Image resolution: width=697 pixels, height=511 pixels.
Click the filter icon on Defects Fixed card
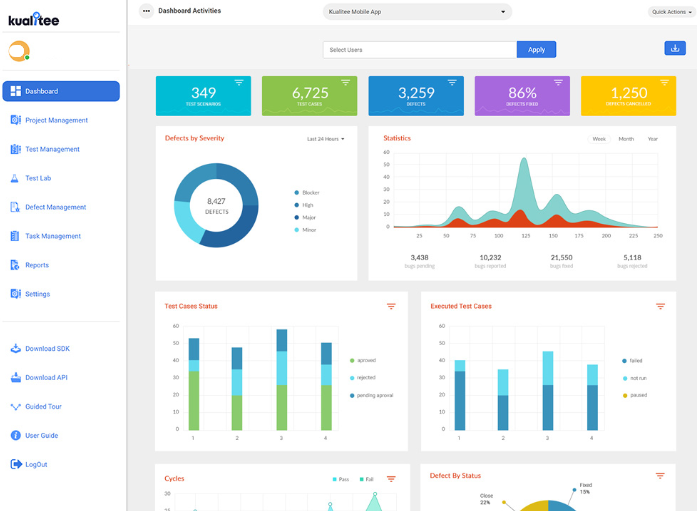[x=558, y=83]
